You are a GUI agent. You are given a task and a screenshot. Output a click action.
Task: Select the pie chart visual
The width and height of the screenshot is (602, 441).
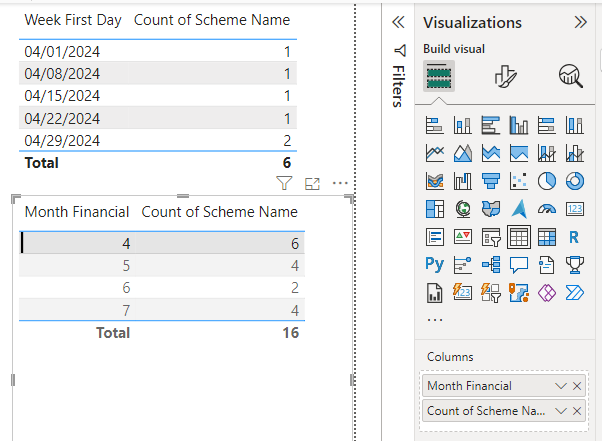(x=547, y=181)
